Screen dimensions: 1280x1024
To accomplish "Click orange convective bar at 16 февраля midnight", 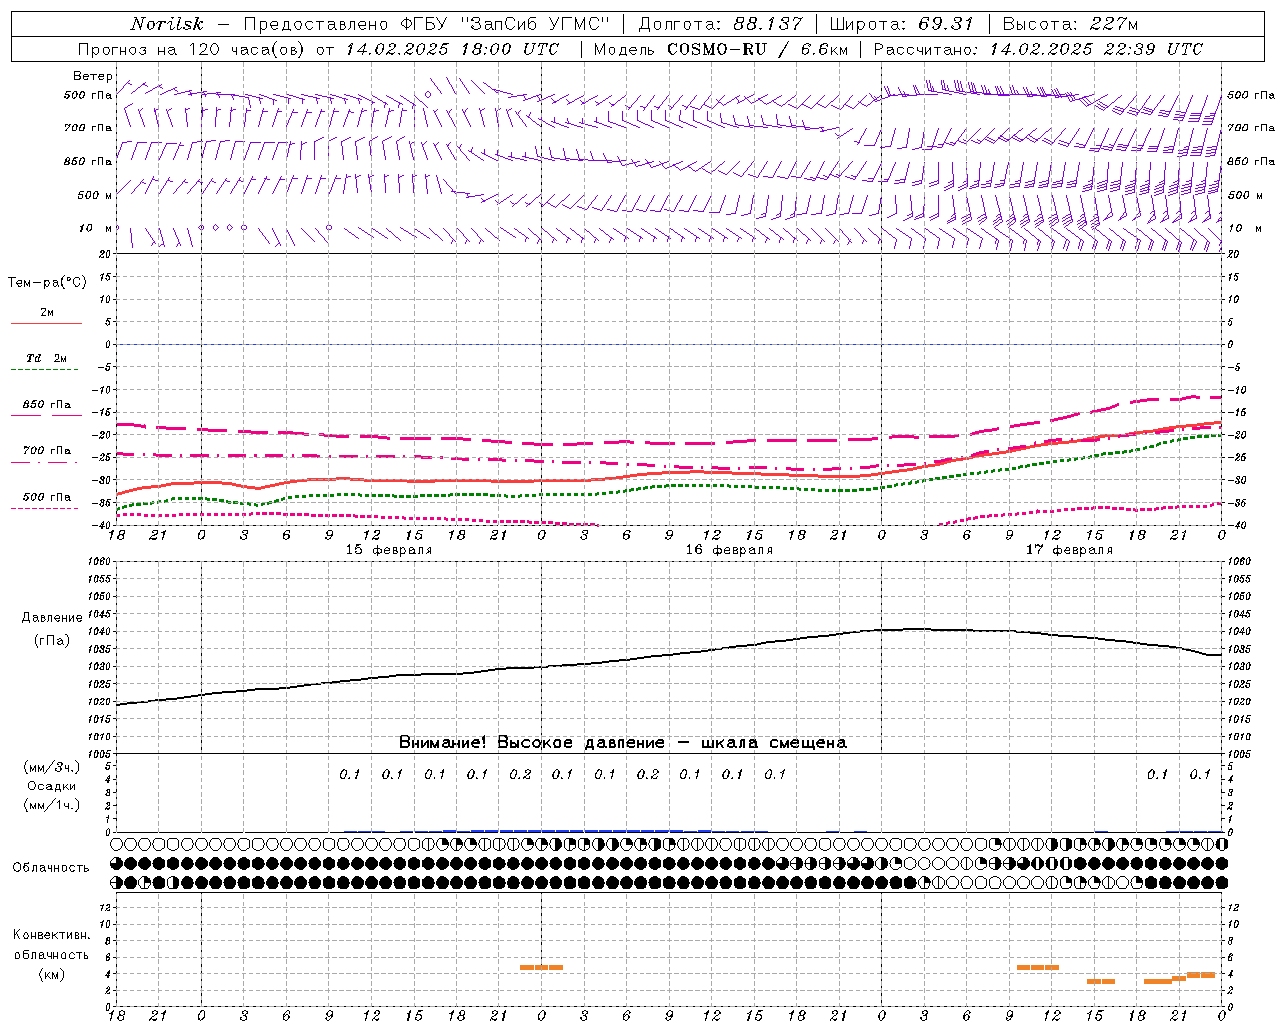I will point(541,967).
